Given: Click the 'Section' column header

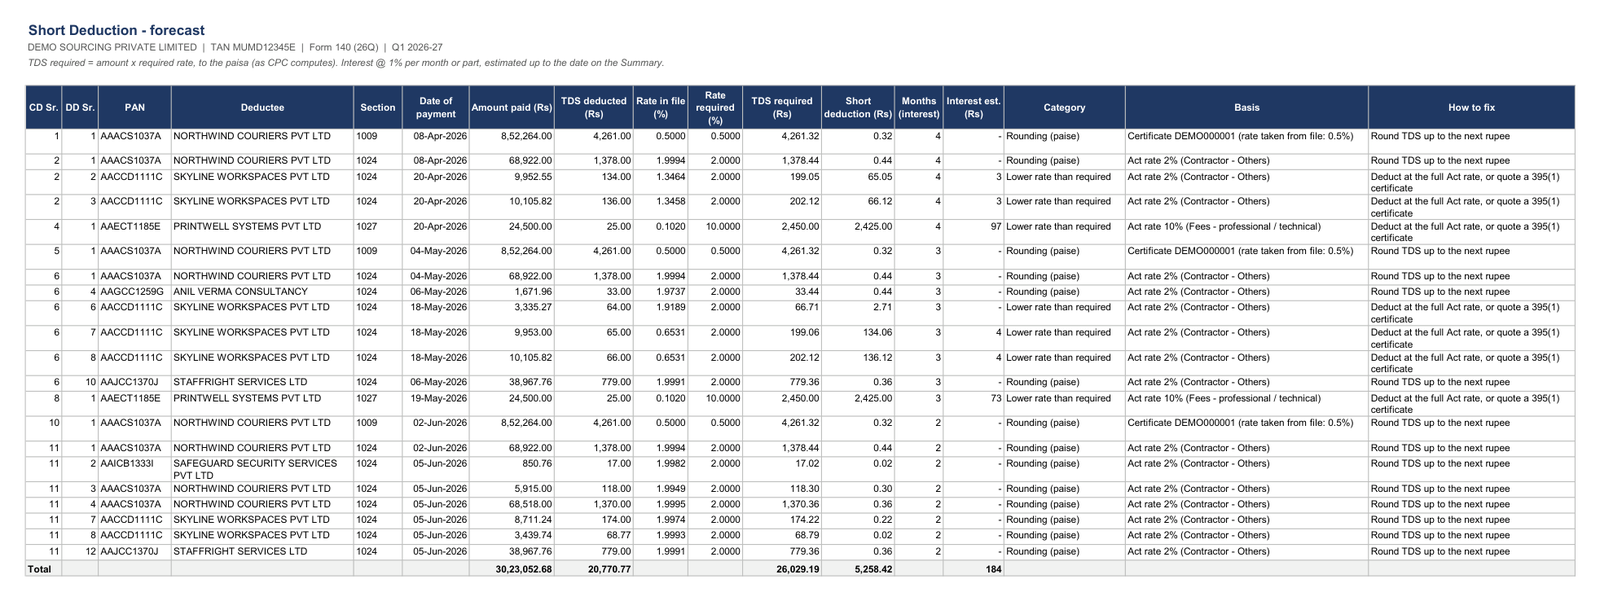Looking at the screenshot, I should [378, 108].
